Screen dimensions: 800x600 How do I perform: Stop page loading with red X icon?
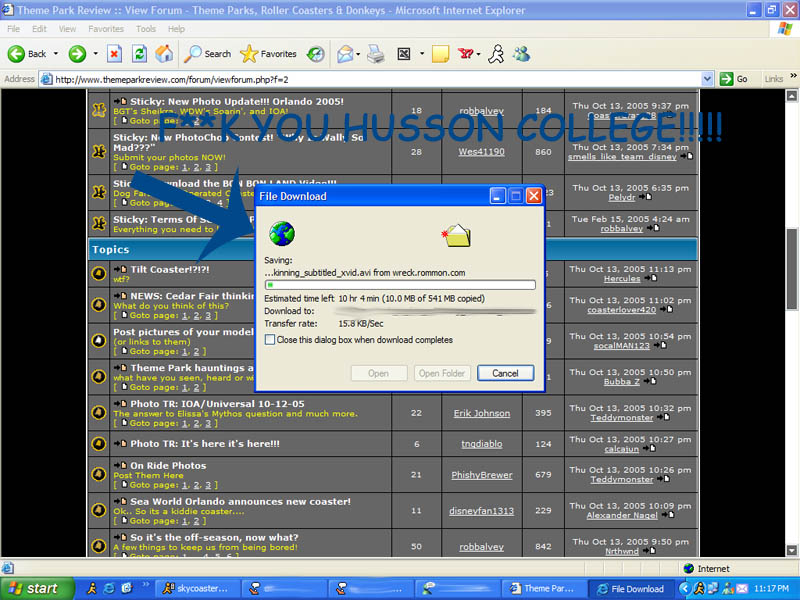point(114,54)
